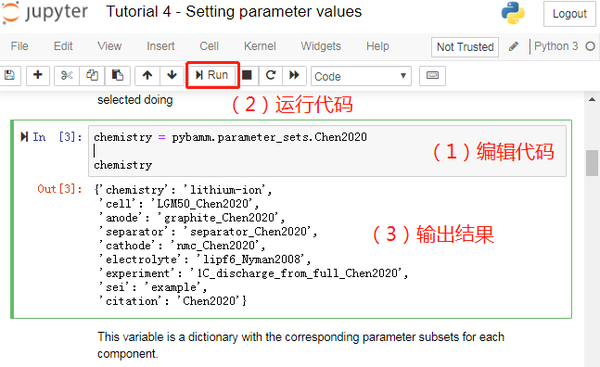Click the notebook title to rename it
Viewport: 600px width, 367px height.
[234, 11]
